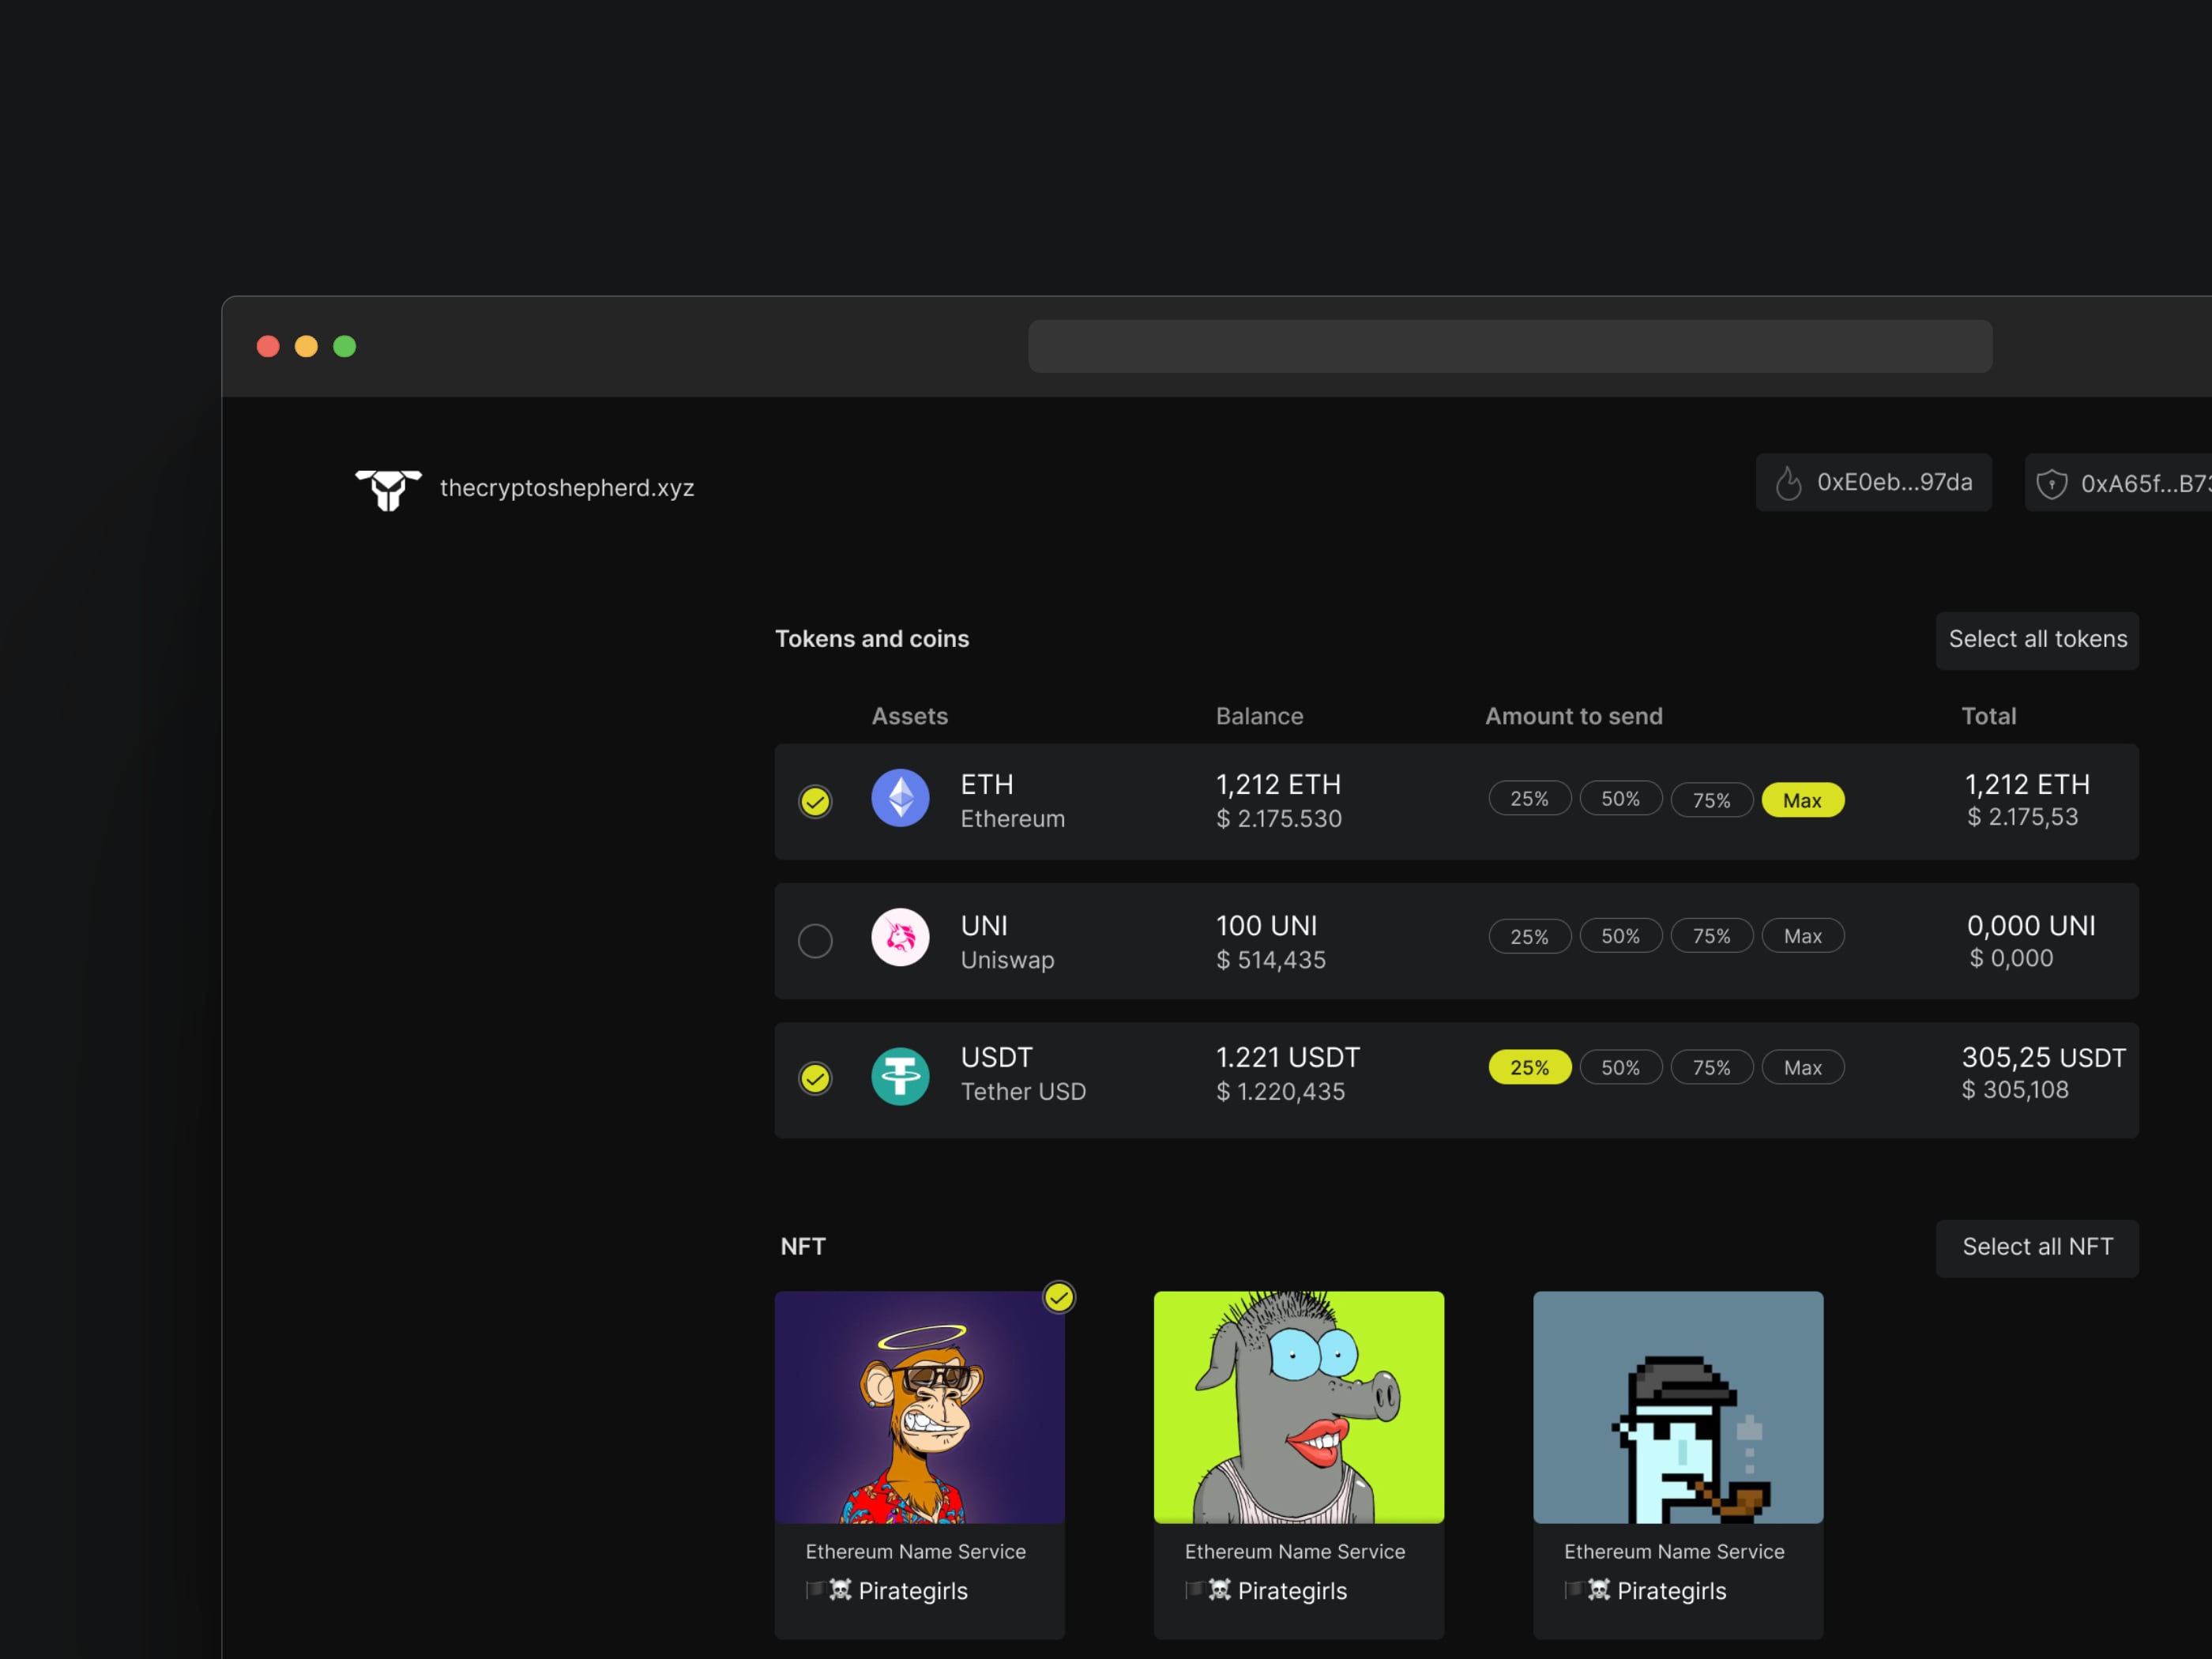Click the Ethereum coin icon

pyautogui.click(x=900, y=798)
